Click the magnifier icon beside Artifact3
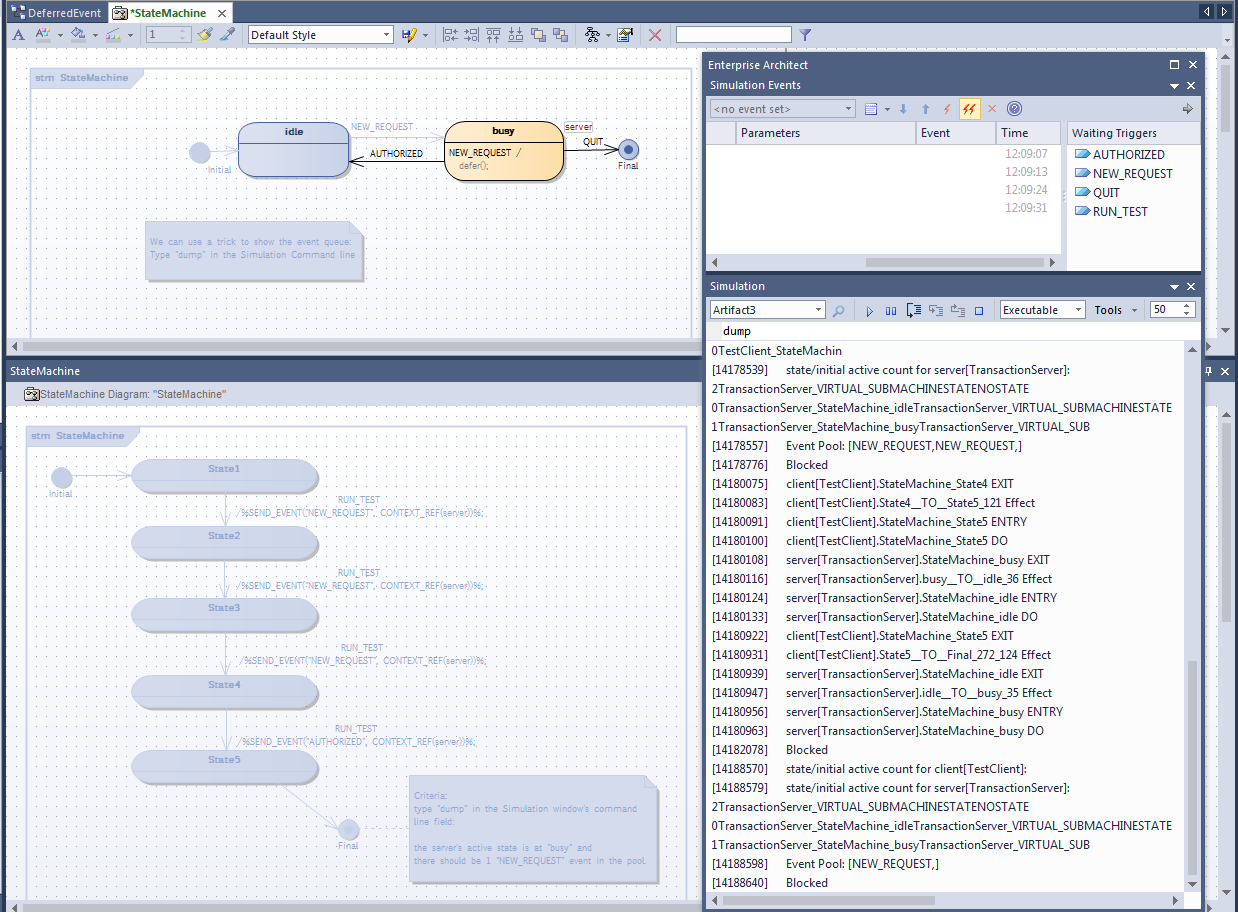The width and height of the screenshot is (1238, 912). pos(839,311)
